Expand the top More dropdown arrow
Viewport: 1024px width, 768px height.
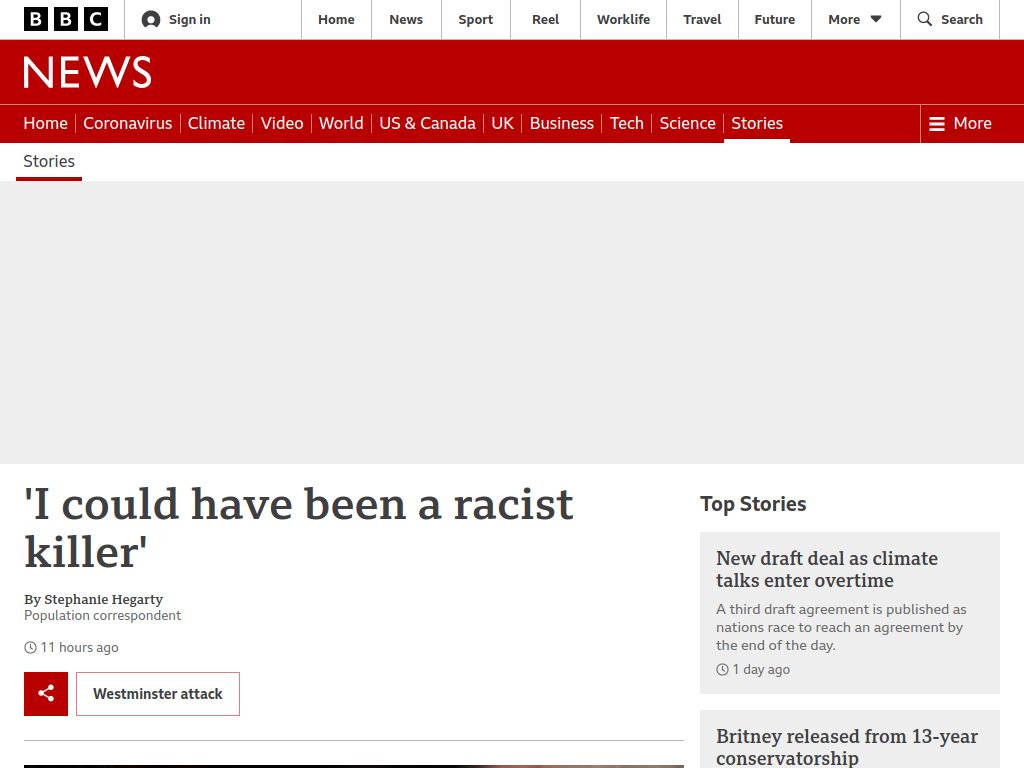point(876,20)
